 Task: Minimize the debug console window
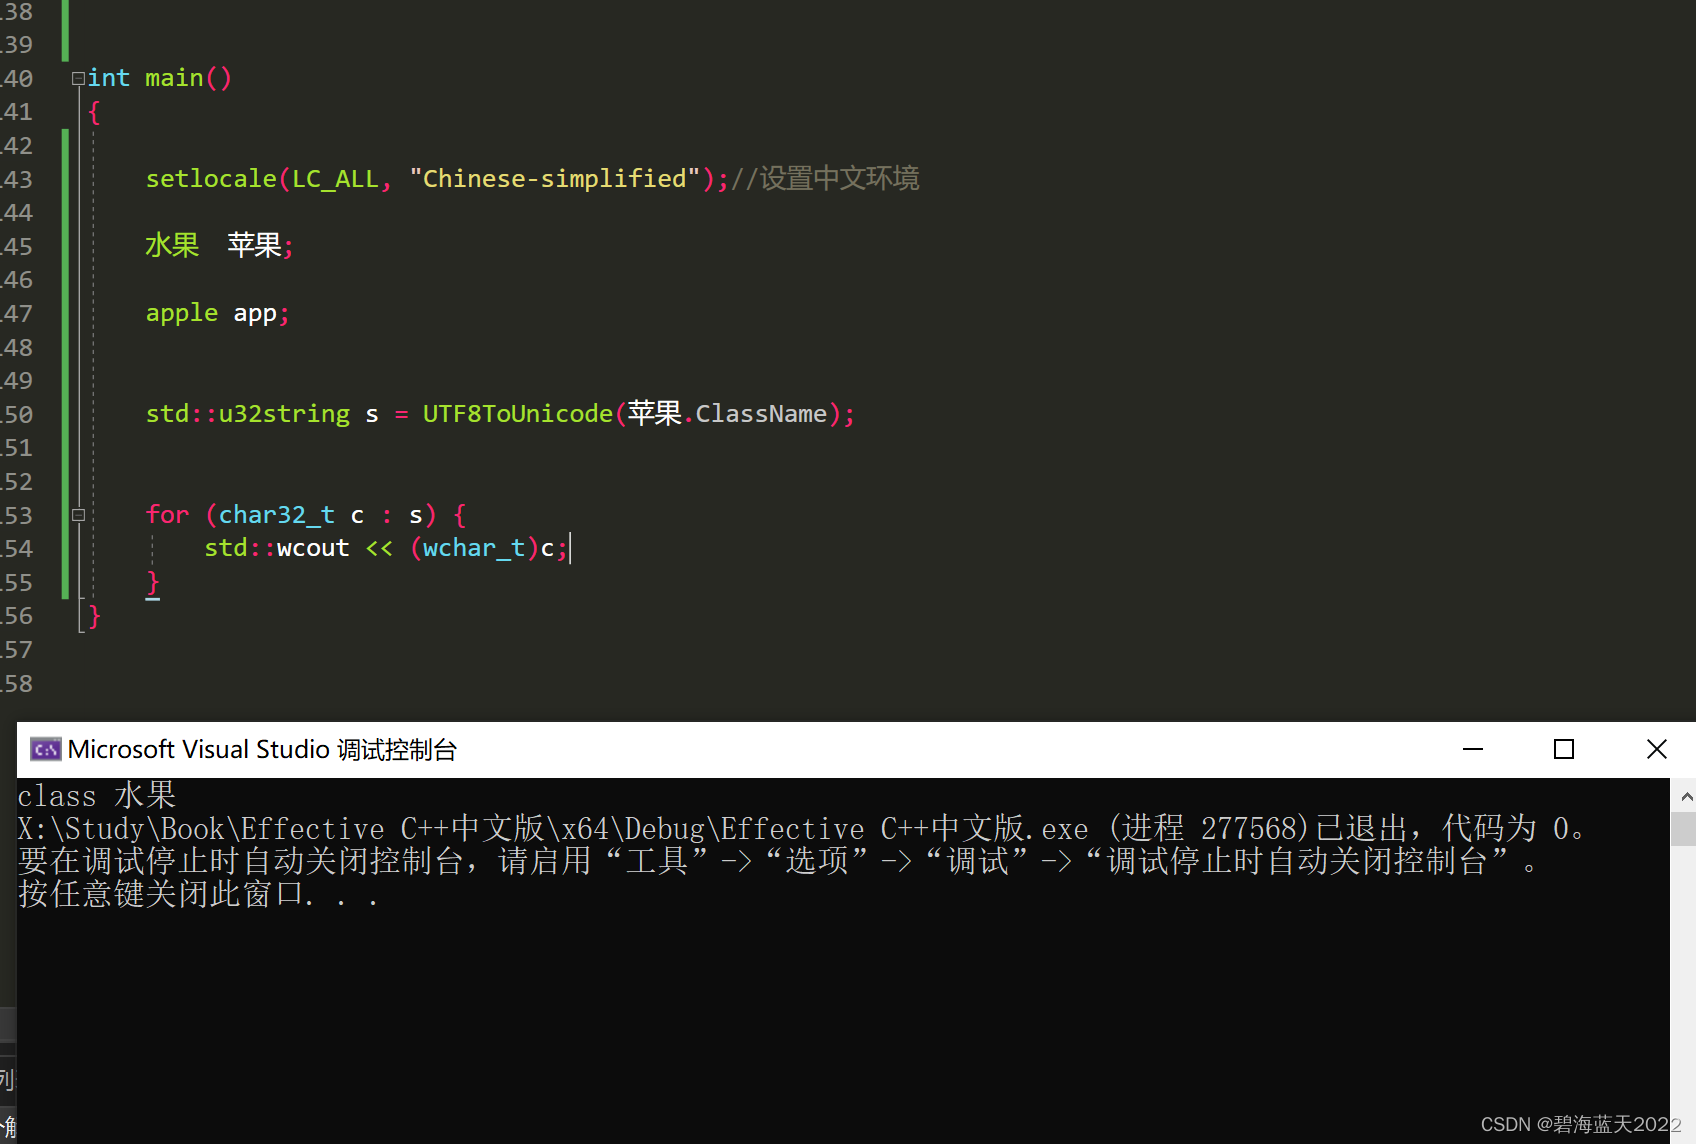click(x=1473, y=749)
